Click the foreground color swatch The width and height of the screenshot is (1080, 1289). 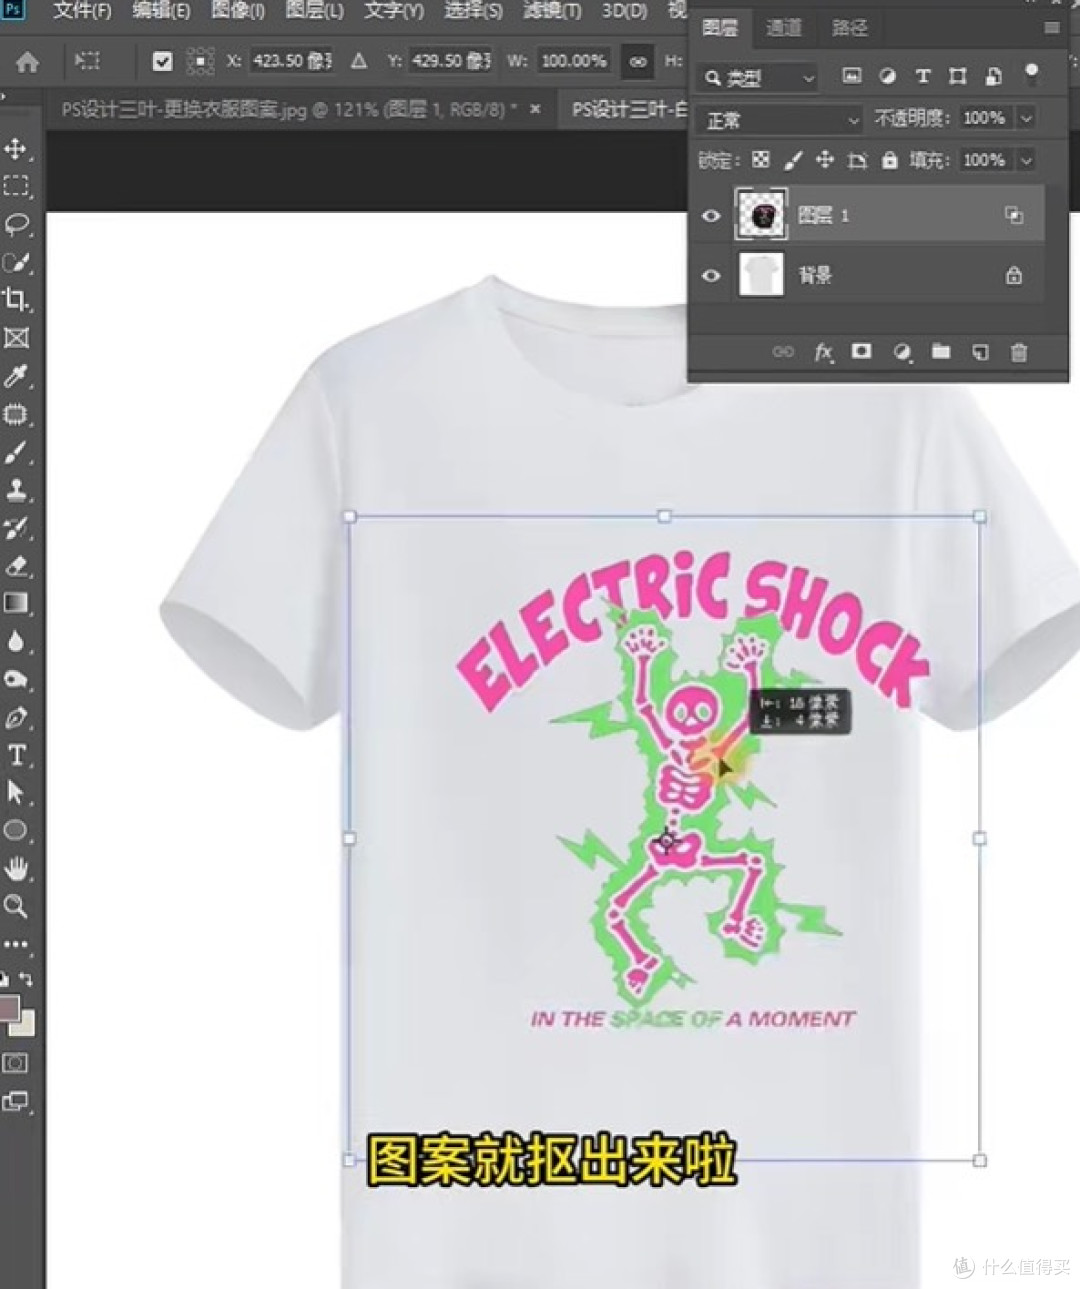coord(8,1008)
